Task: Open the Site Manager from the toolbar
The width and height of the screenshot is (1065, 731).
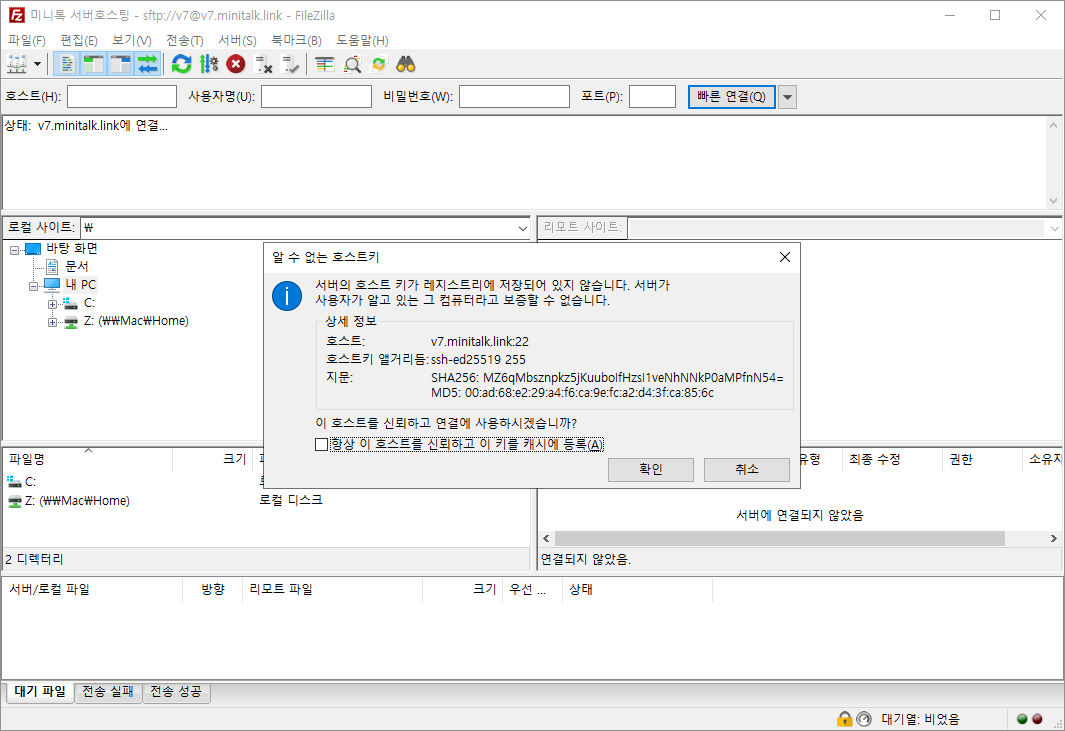Action: tap(16, 64)
